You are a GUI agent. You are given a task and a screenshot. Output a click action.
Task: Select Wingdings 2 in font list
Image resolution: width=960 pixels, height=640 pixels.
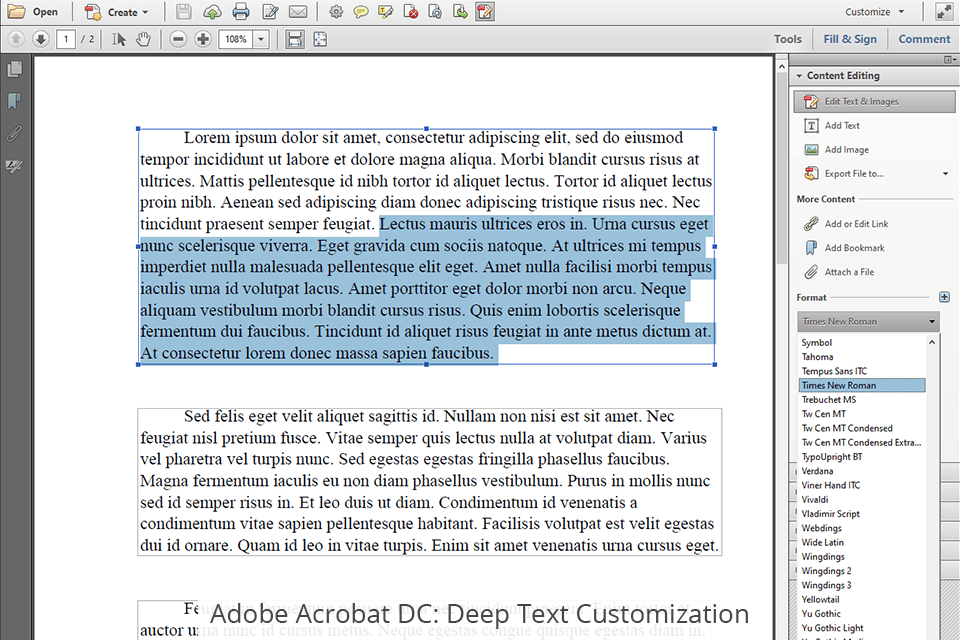pyautogui.click(x=827, y=571)
